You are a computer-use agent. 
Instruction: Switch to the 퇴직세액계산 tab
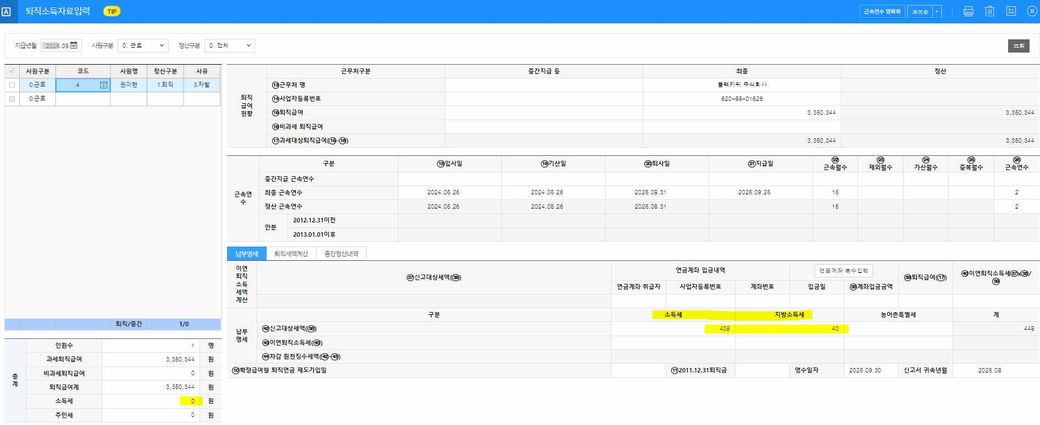tap(291, 254)
